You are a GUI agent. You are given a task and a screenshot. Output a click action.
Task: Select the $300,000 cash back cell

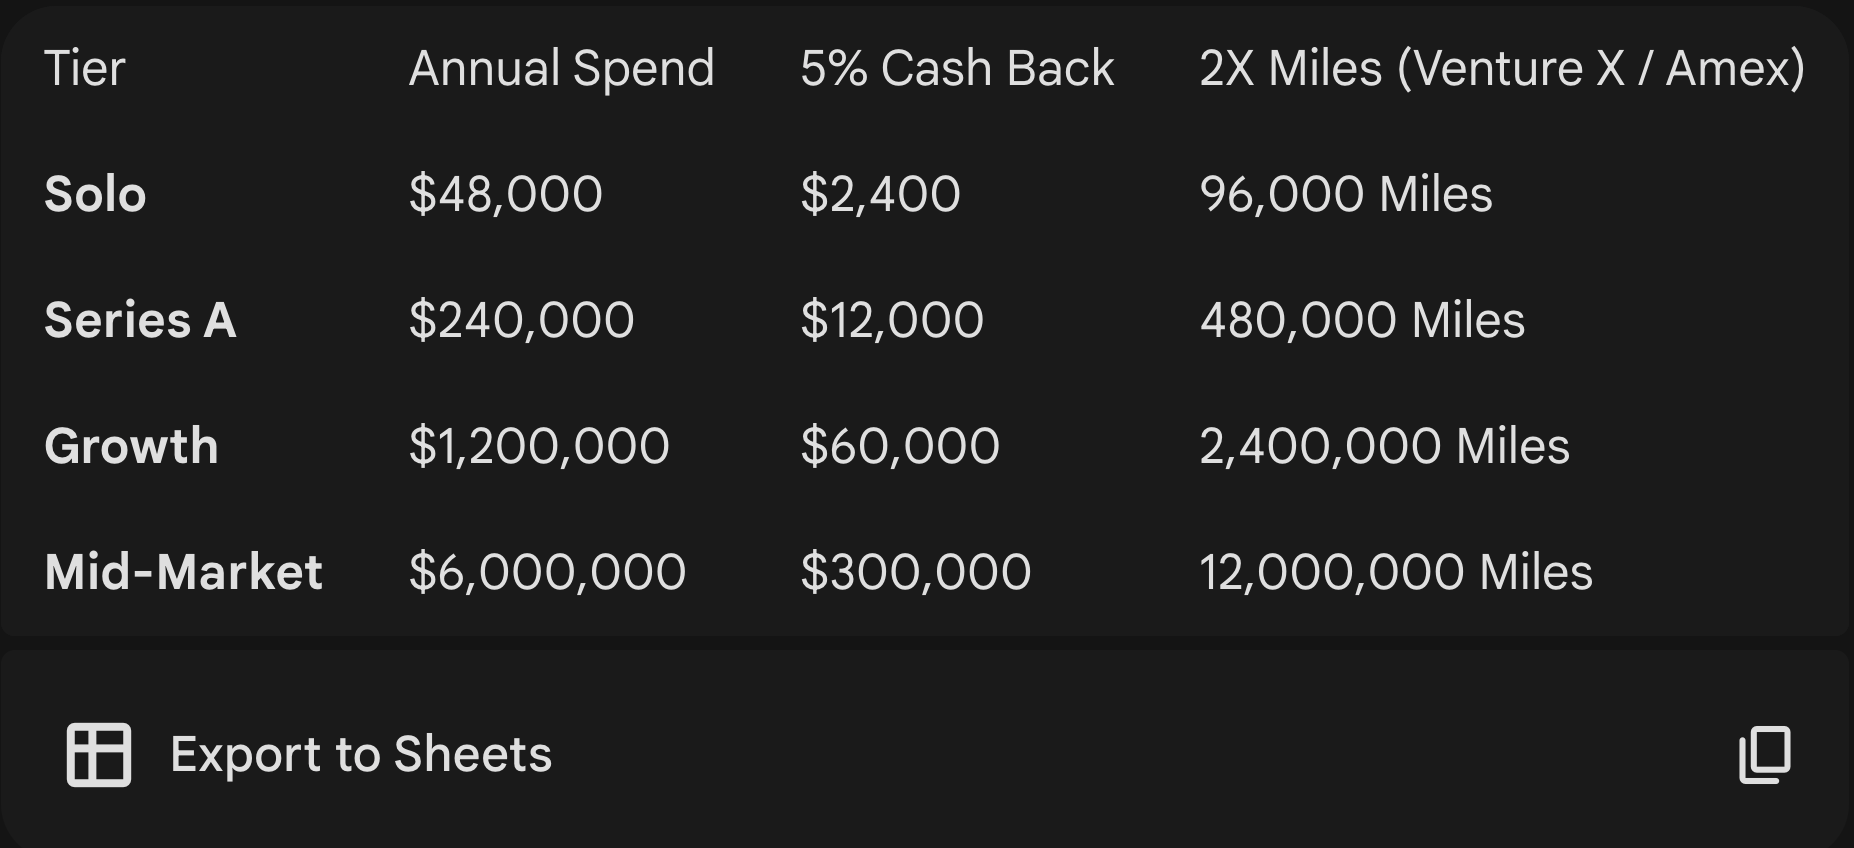click(915, 572)
